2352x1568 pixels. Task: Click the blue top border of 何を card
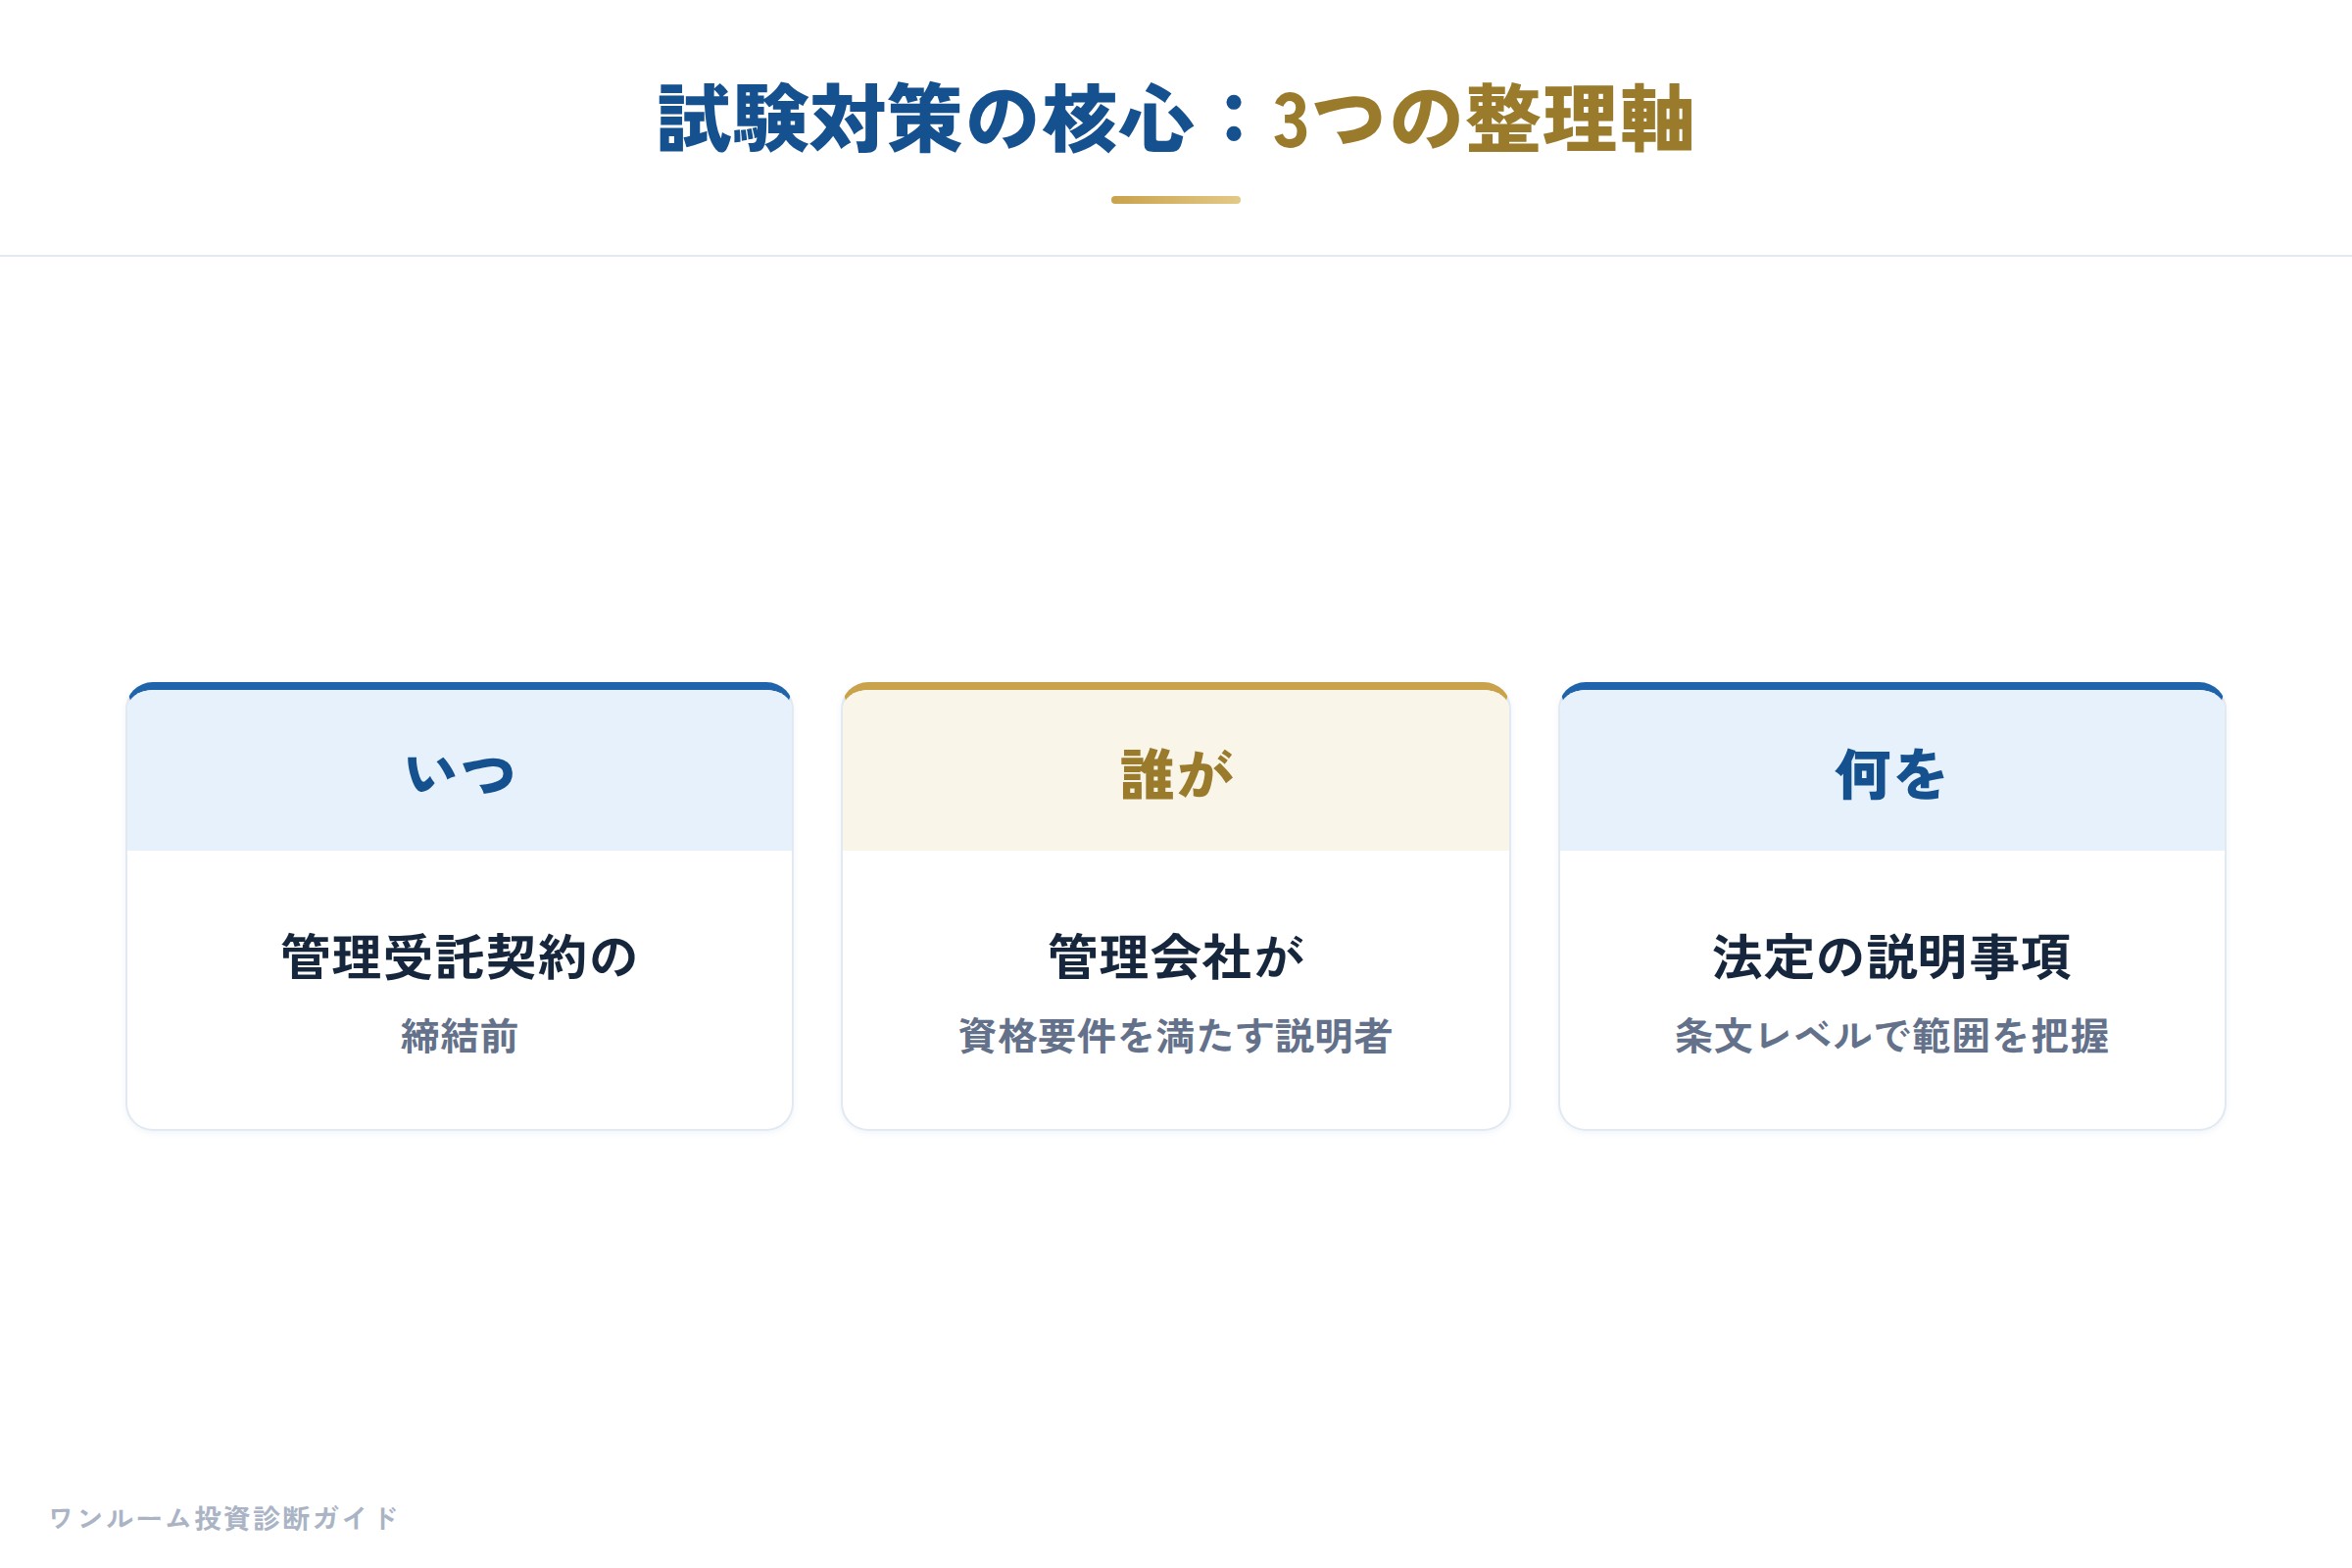[x=1891, y=686]
